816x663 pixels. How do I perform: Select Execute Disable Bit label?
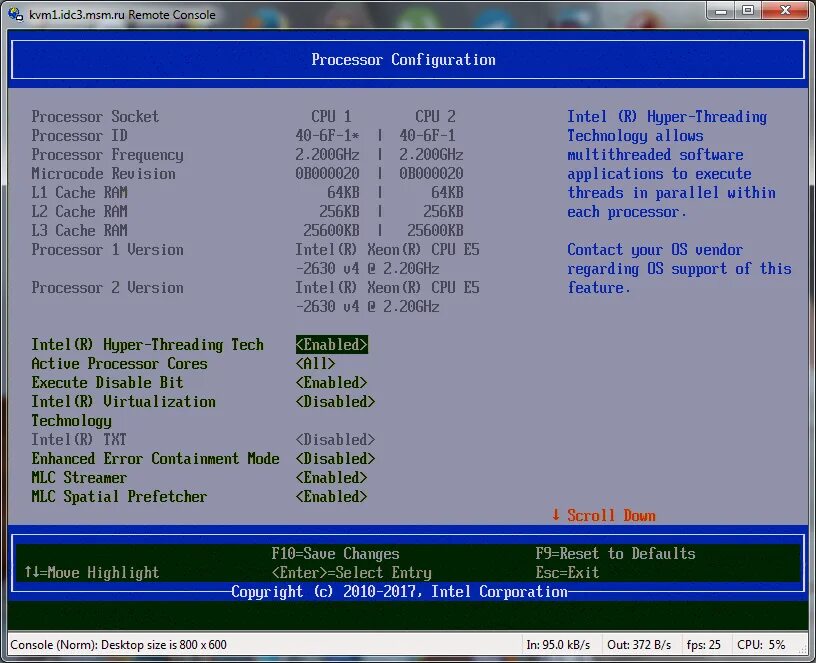107,382
